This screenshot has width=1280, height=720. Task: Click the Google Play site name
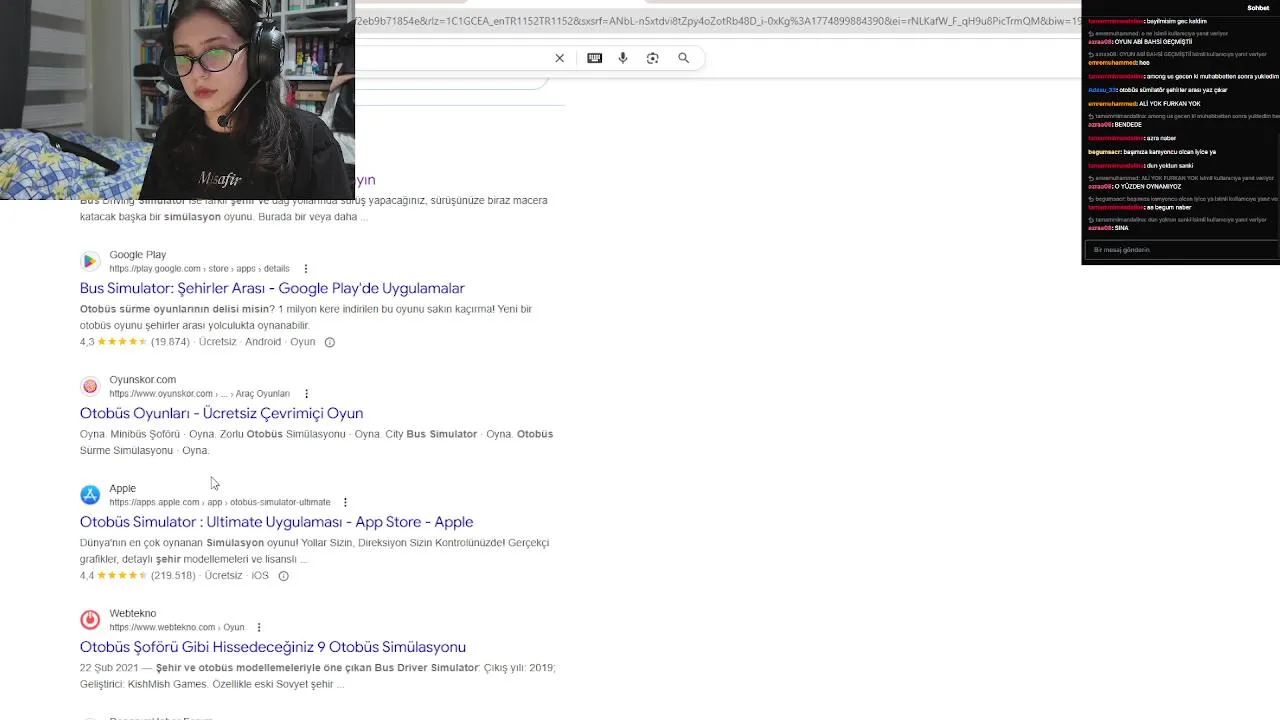coord(138,255)
